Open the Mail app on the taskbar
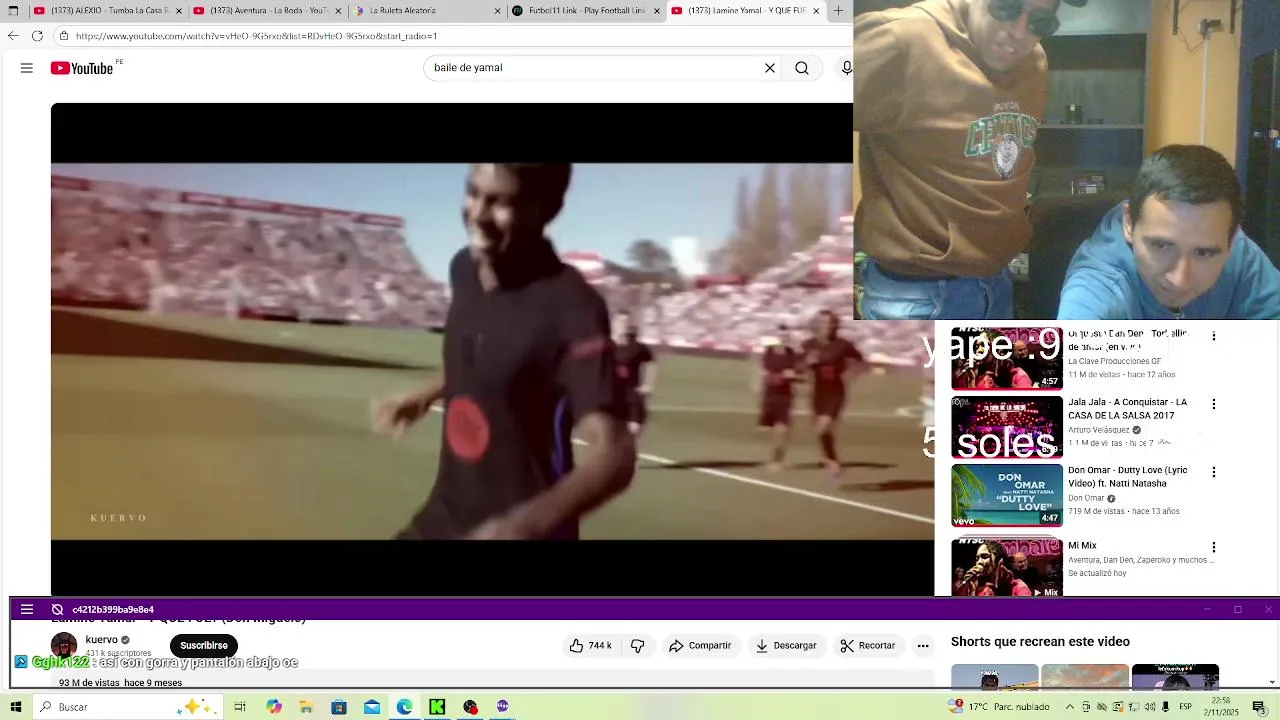Viewport: 1280px width, 720px height. [x=372, y=707]
